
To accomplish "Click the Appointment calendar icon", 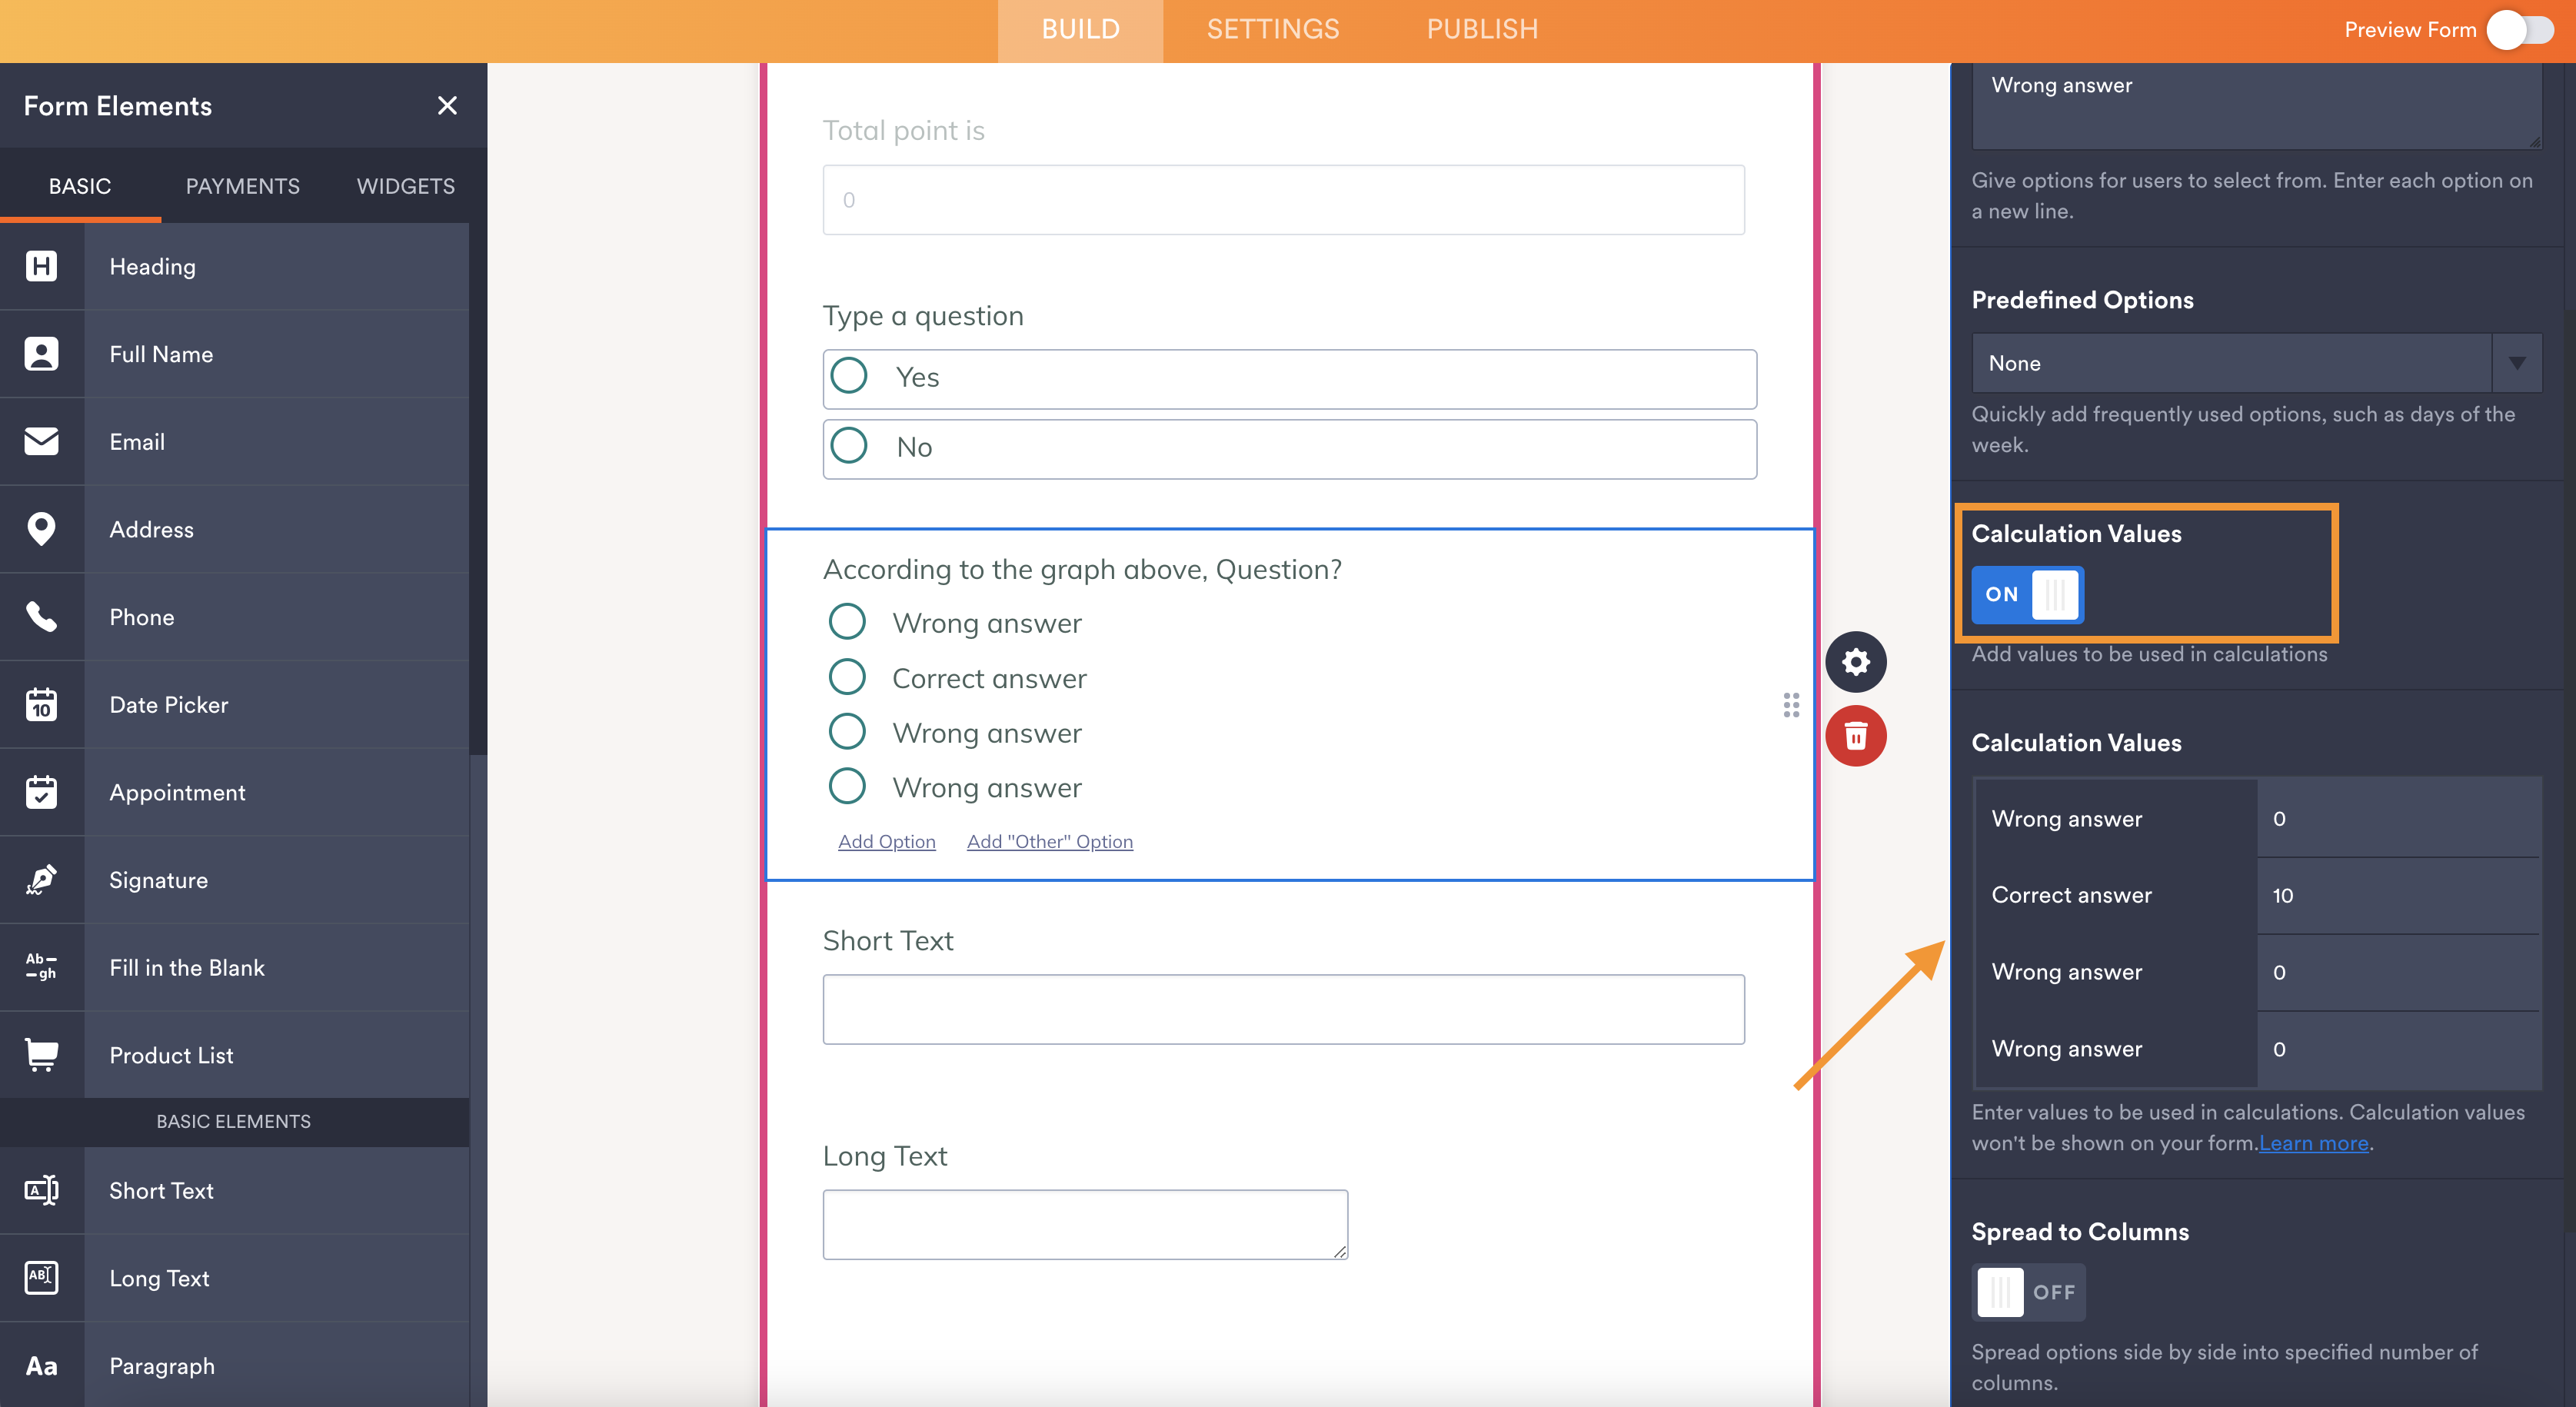I will click(41, 792).
